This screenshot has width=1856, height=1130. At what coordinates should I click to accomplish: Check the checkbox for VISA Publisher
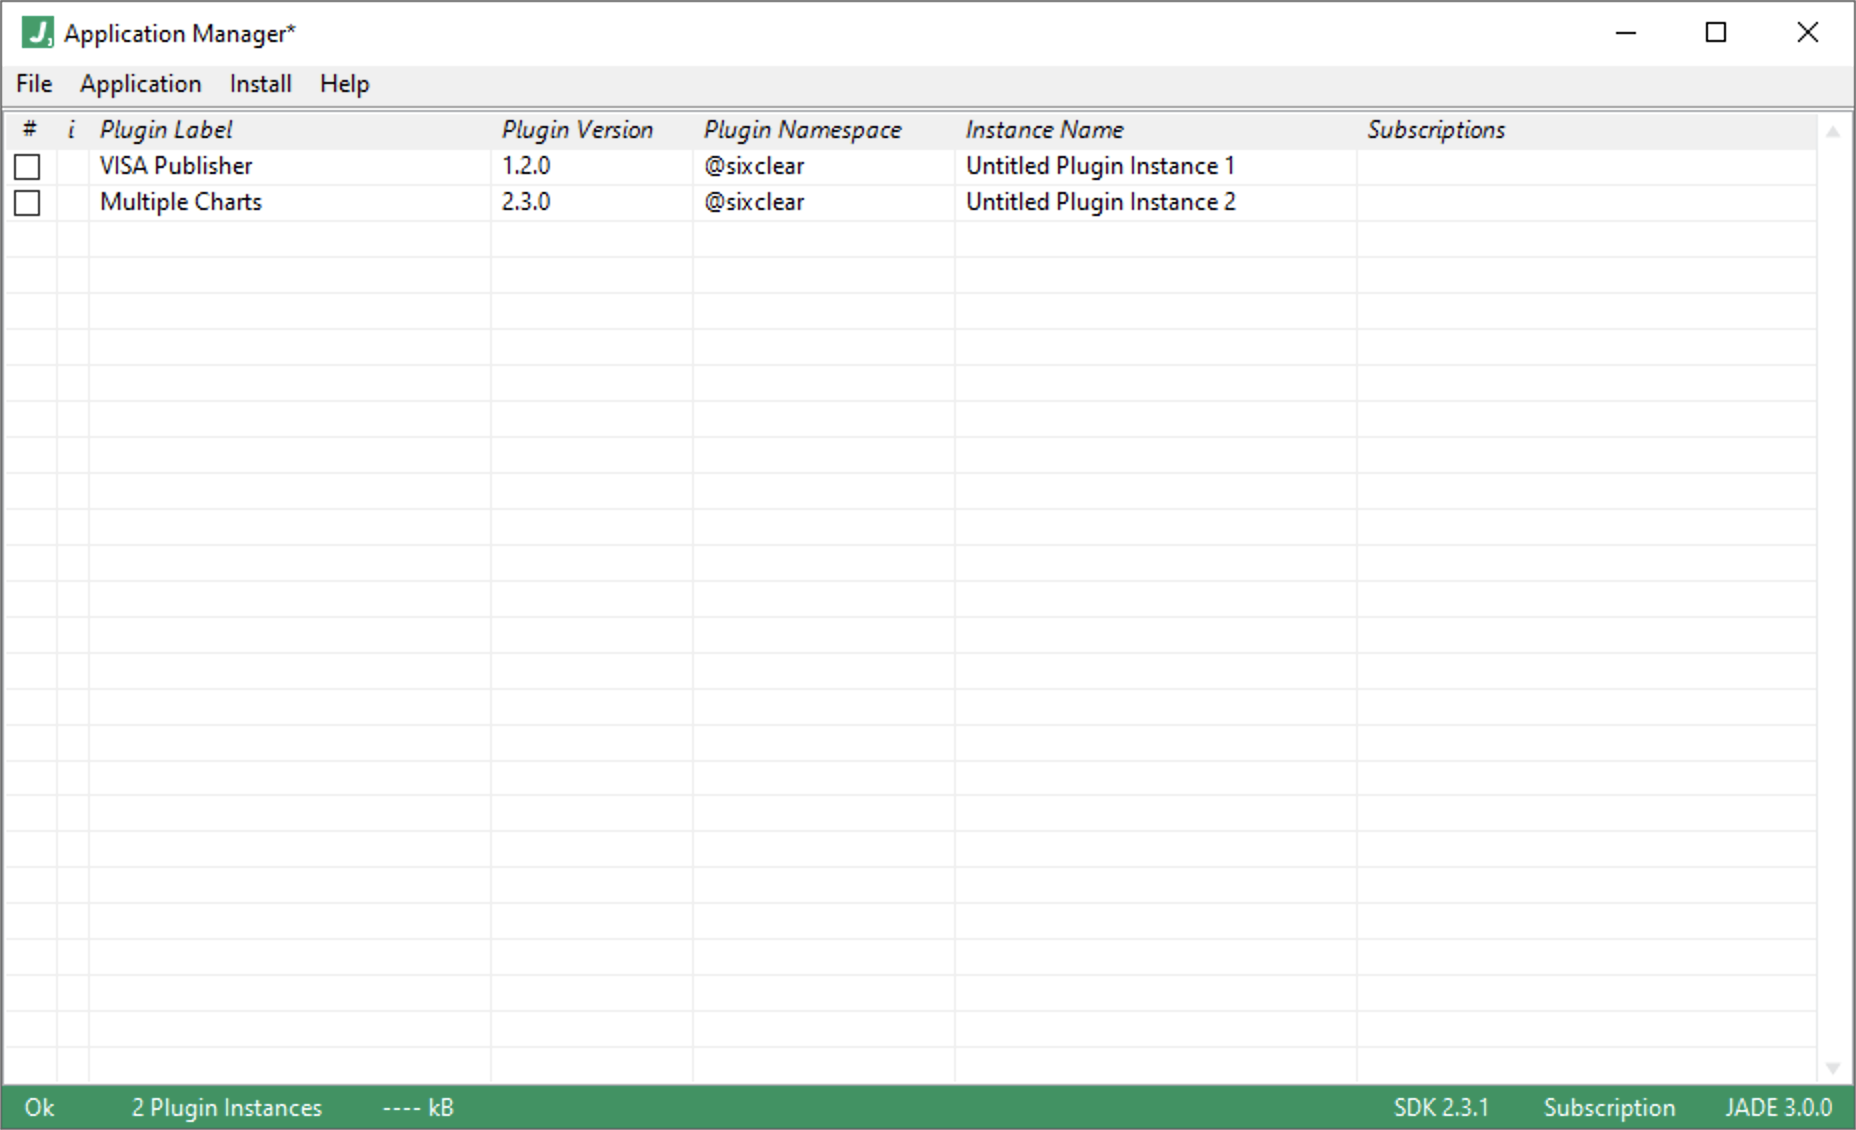27,166
